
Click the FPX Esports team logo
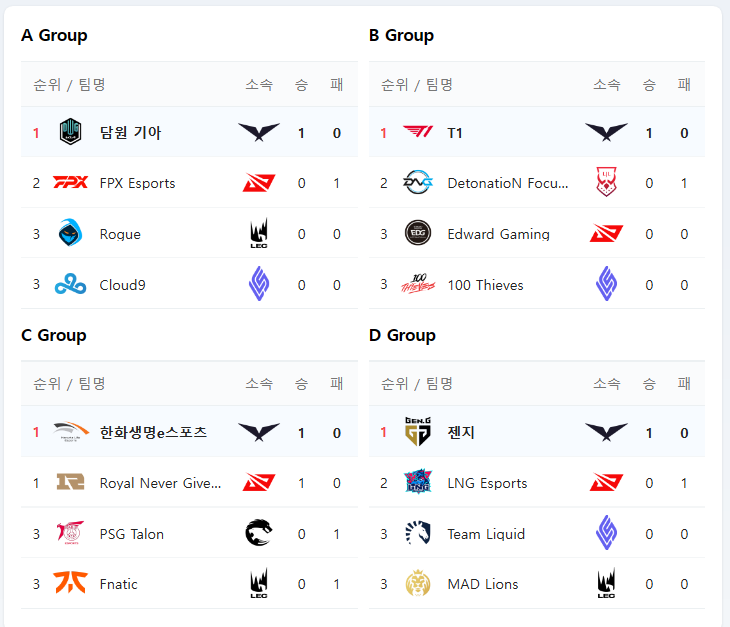click(70, 183)
